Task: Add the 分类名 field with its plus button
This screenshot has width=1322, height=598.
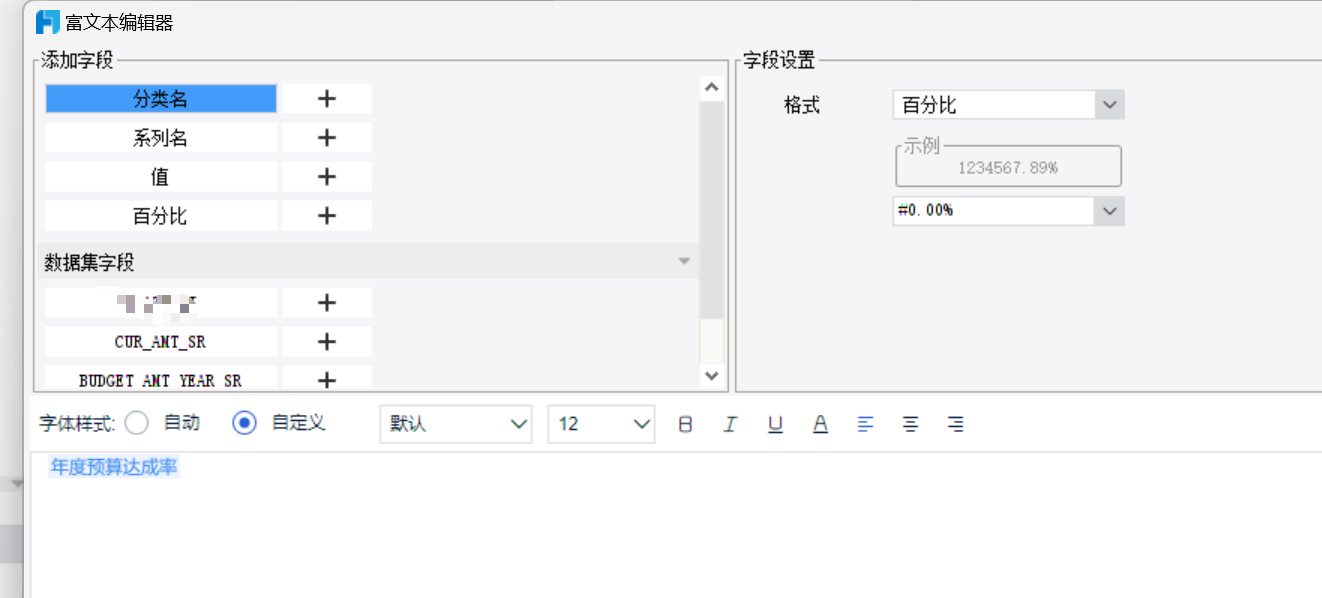Action: point(327,99)
